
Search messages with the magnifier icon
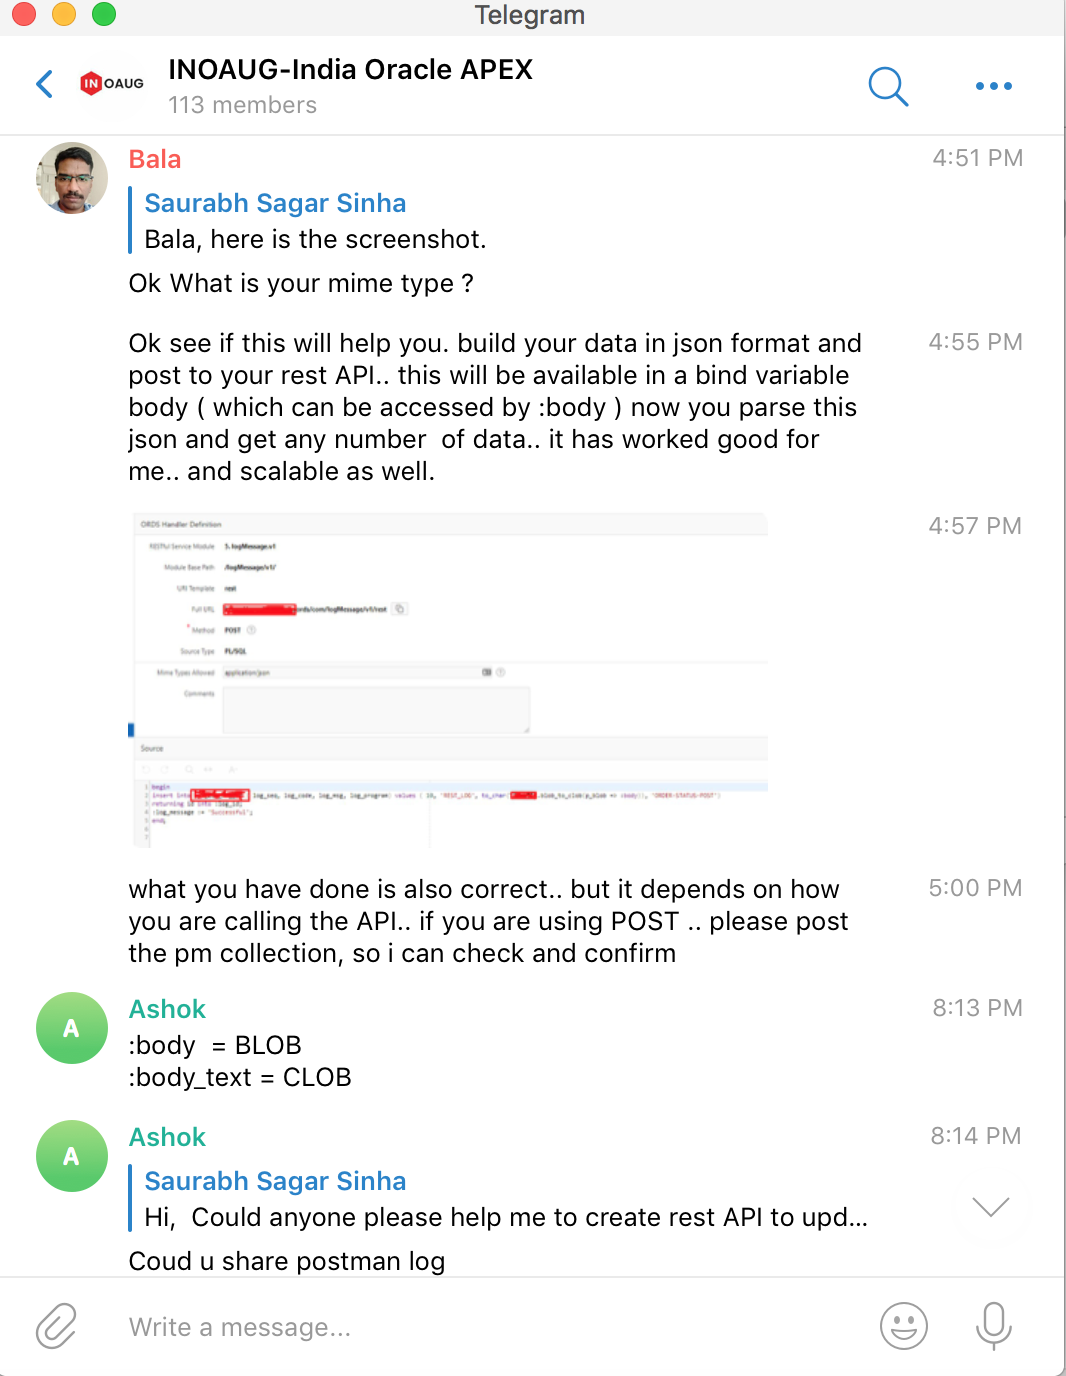tap(888, 86)
